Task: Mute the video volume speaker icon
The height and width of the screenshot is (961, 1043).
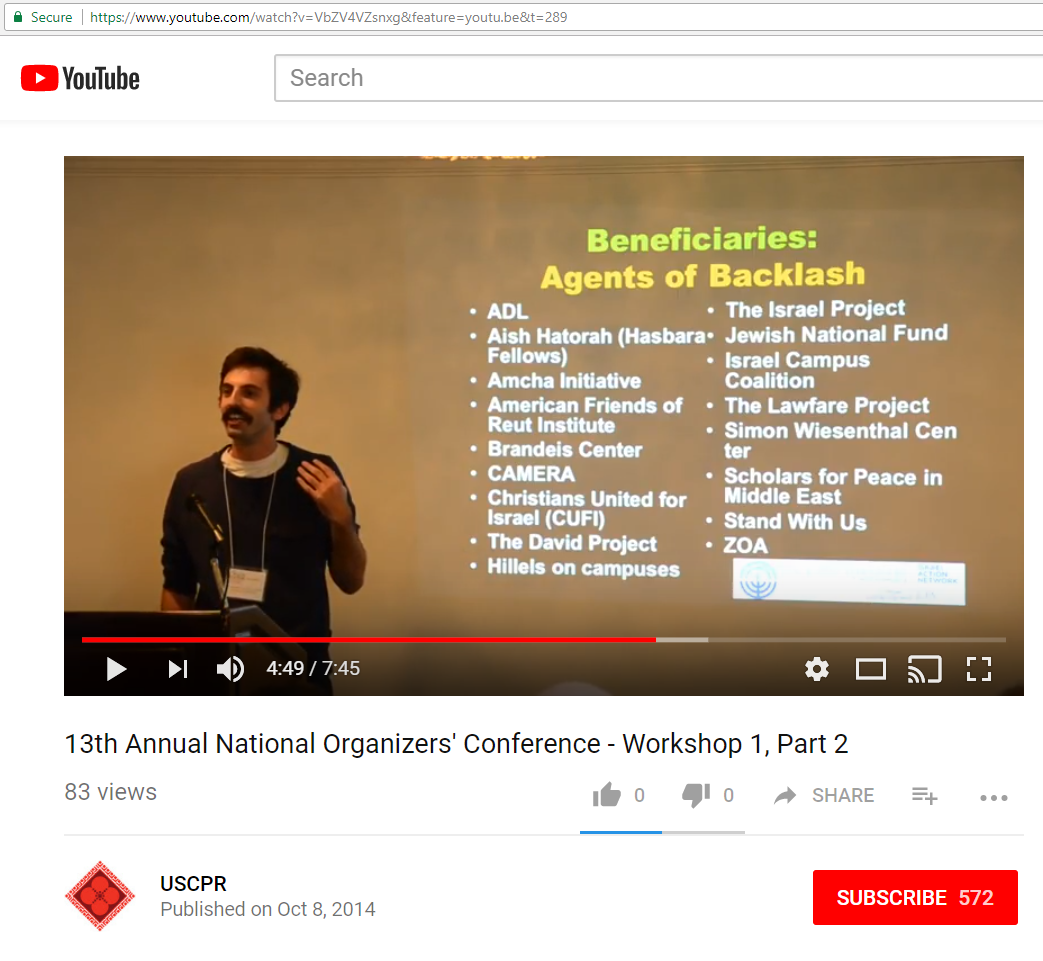Action: [x=230, y=669]
